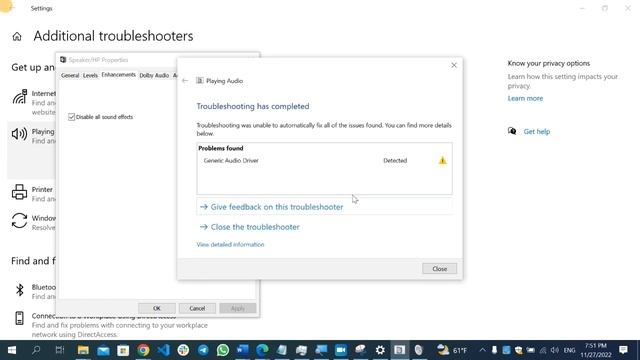Open View detailed information link
The width and height of the screenshot is (640, 360).
(230, 244)
